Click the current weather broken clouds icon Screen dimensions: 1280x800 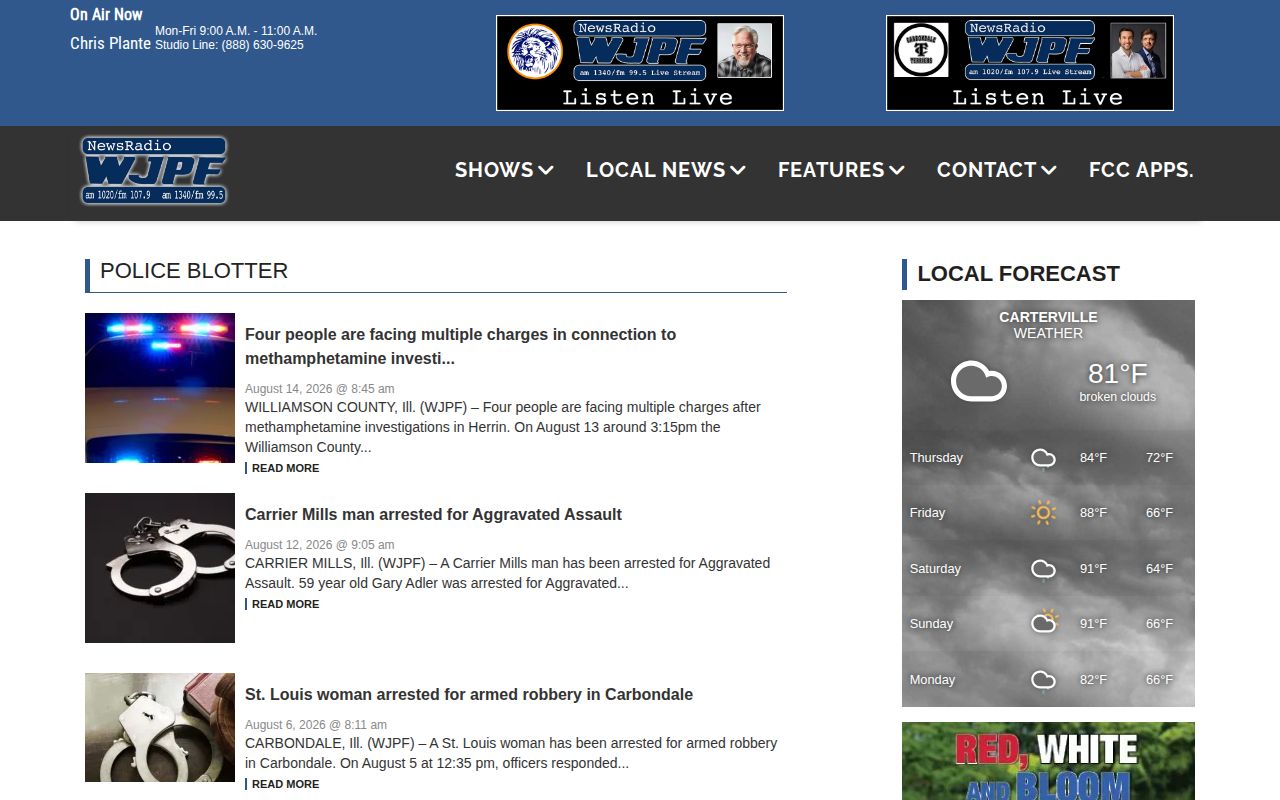pos(978,382)
